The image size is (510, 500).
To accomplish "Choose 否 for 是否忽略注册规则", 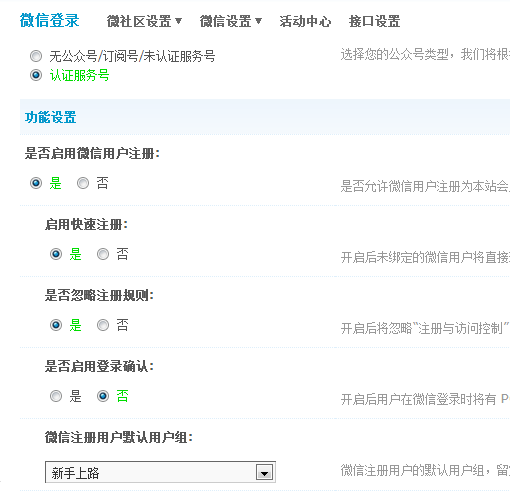I will click(x=103, y=325).
